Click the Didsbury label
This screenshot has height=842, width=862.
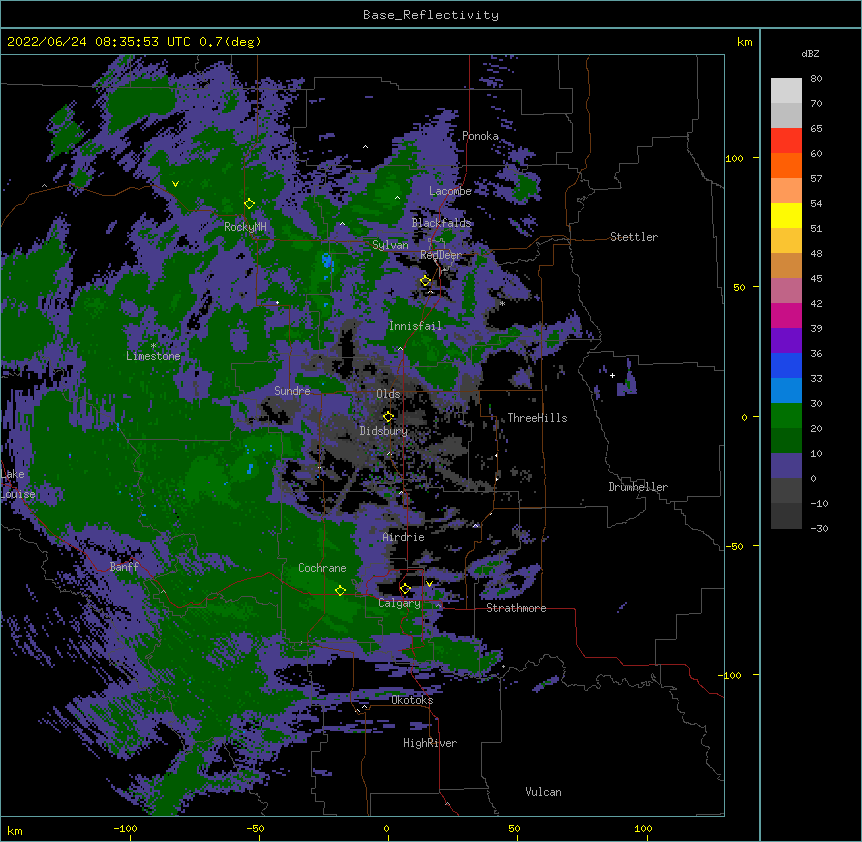384,431
